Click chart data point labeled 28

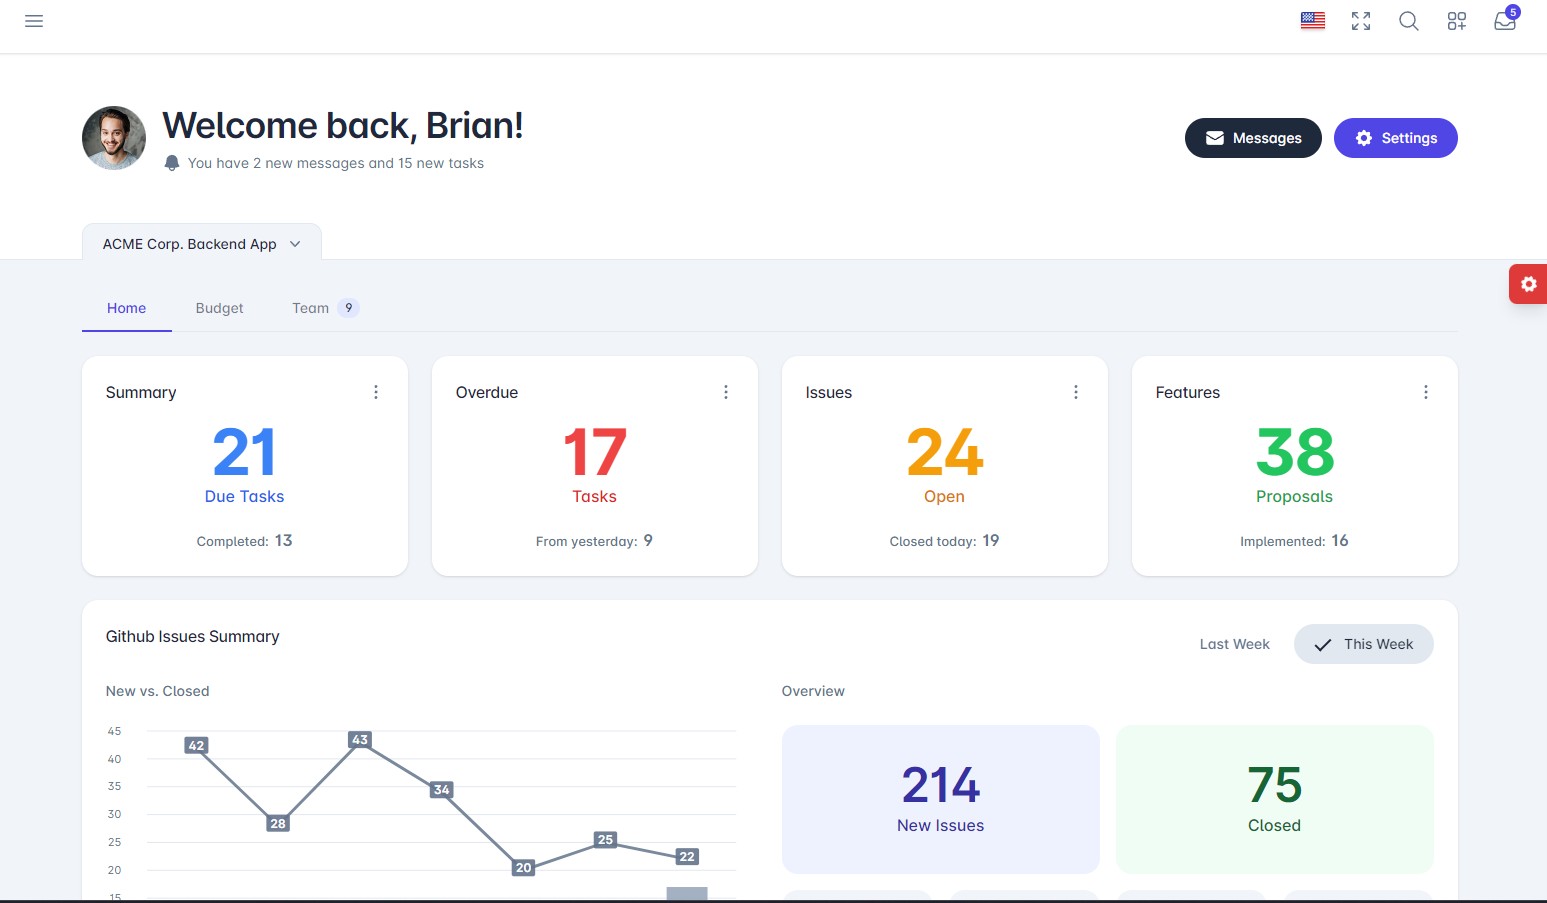coord(278,823)
